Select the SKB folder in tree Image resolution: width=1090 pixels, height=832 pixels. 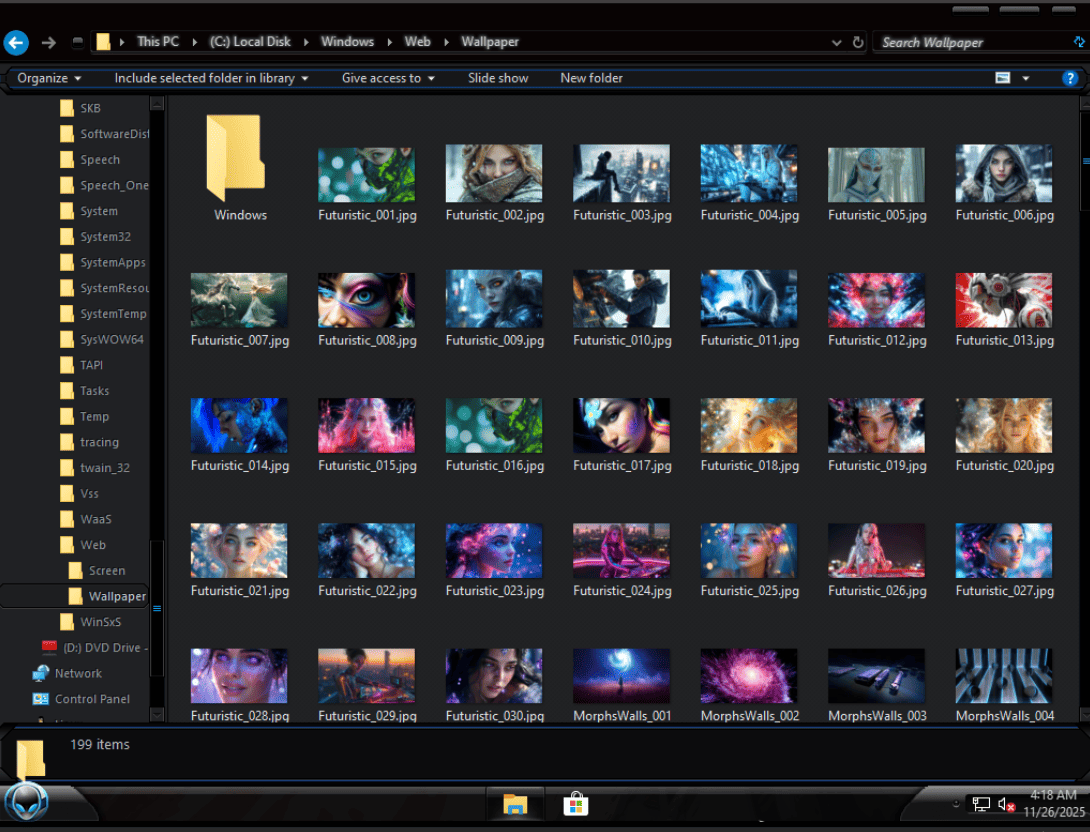pyautogui.click(x=80, y=108)
